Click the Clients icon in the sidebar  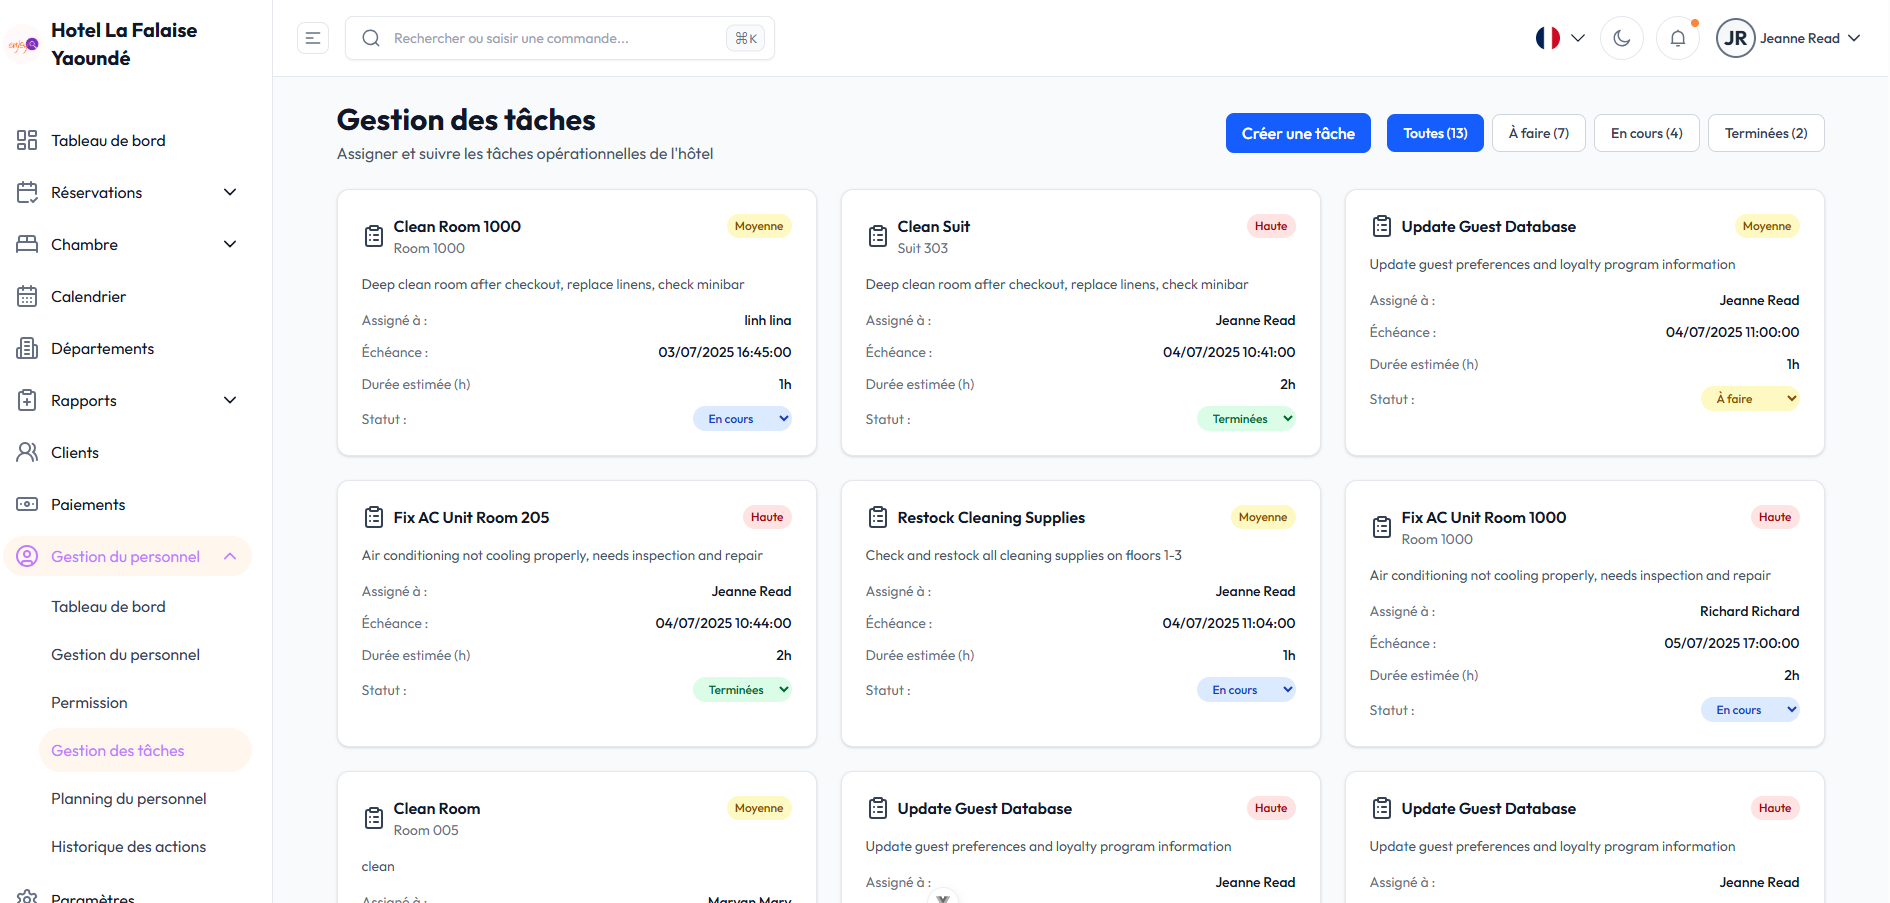coord(27,453)
